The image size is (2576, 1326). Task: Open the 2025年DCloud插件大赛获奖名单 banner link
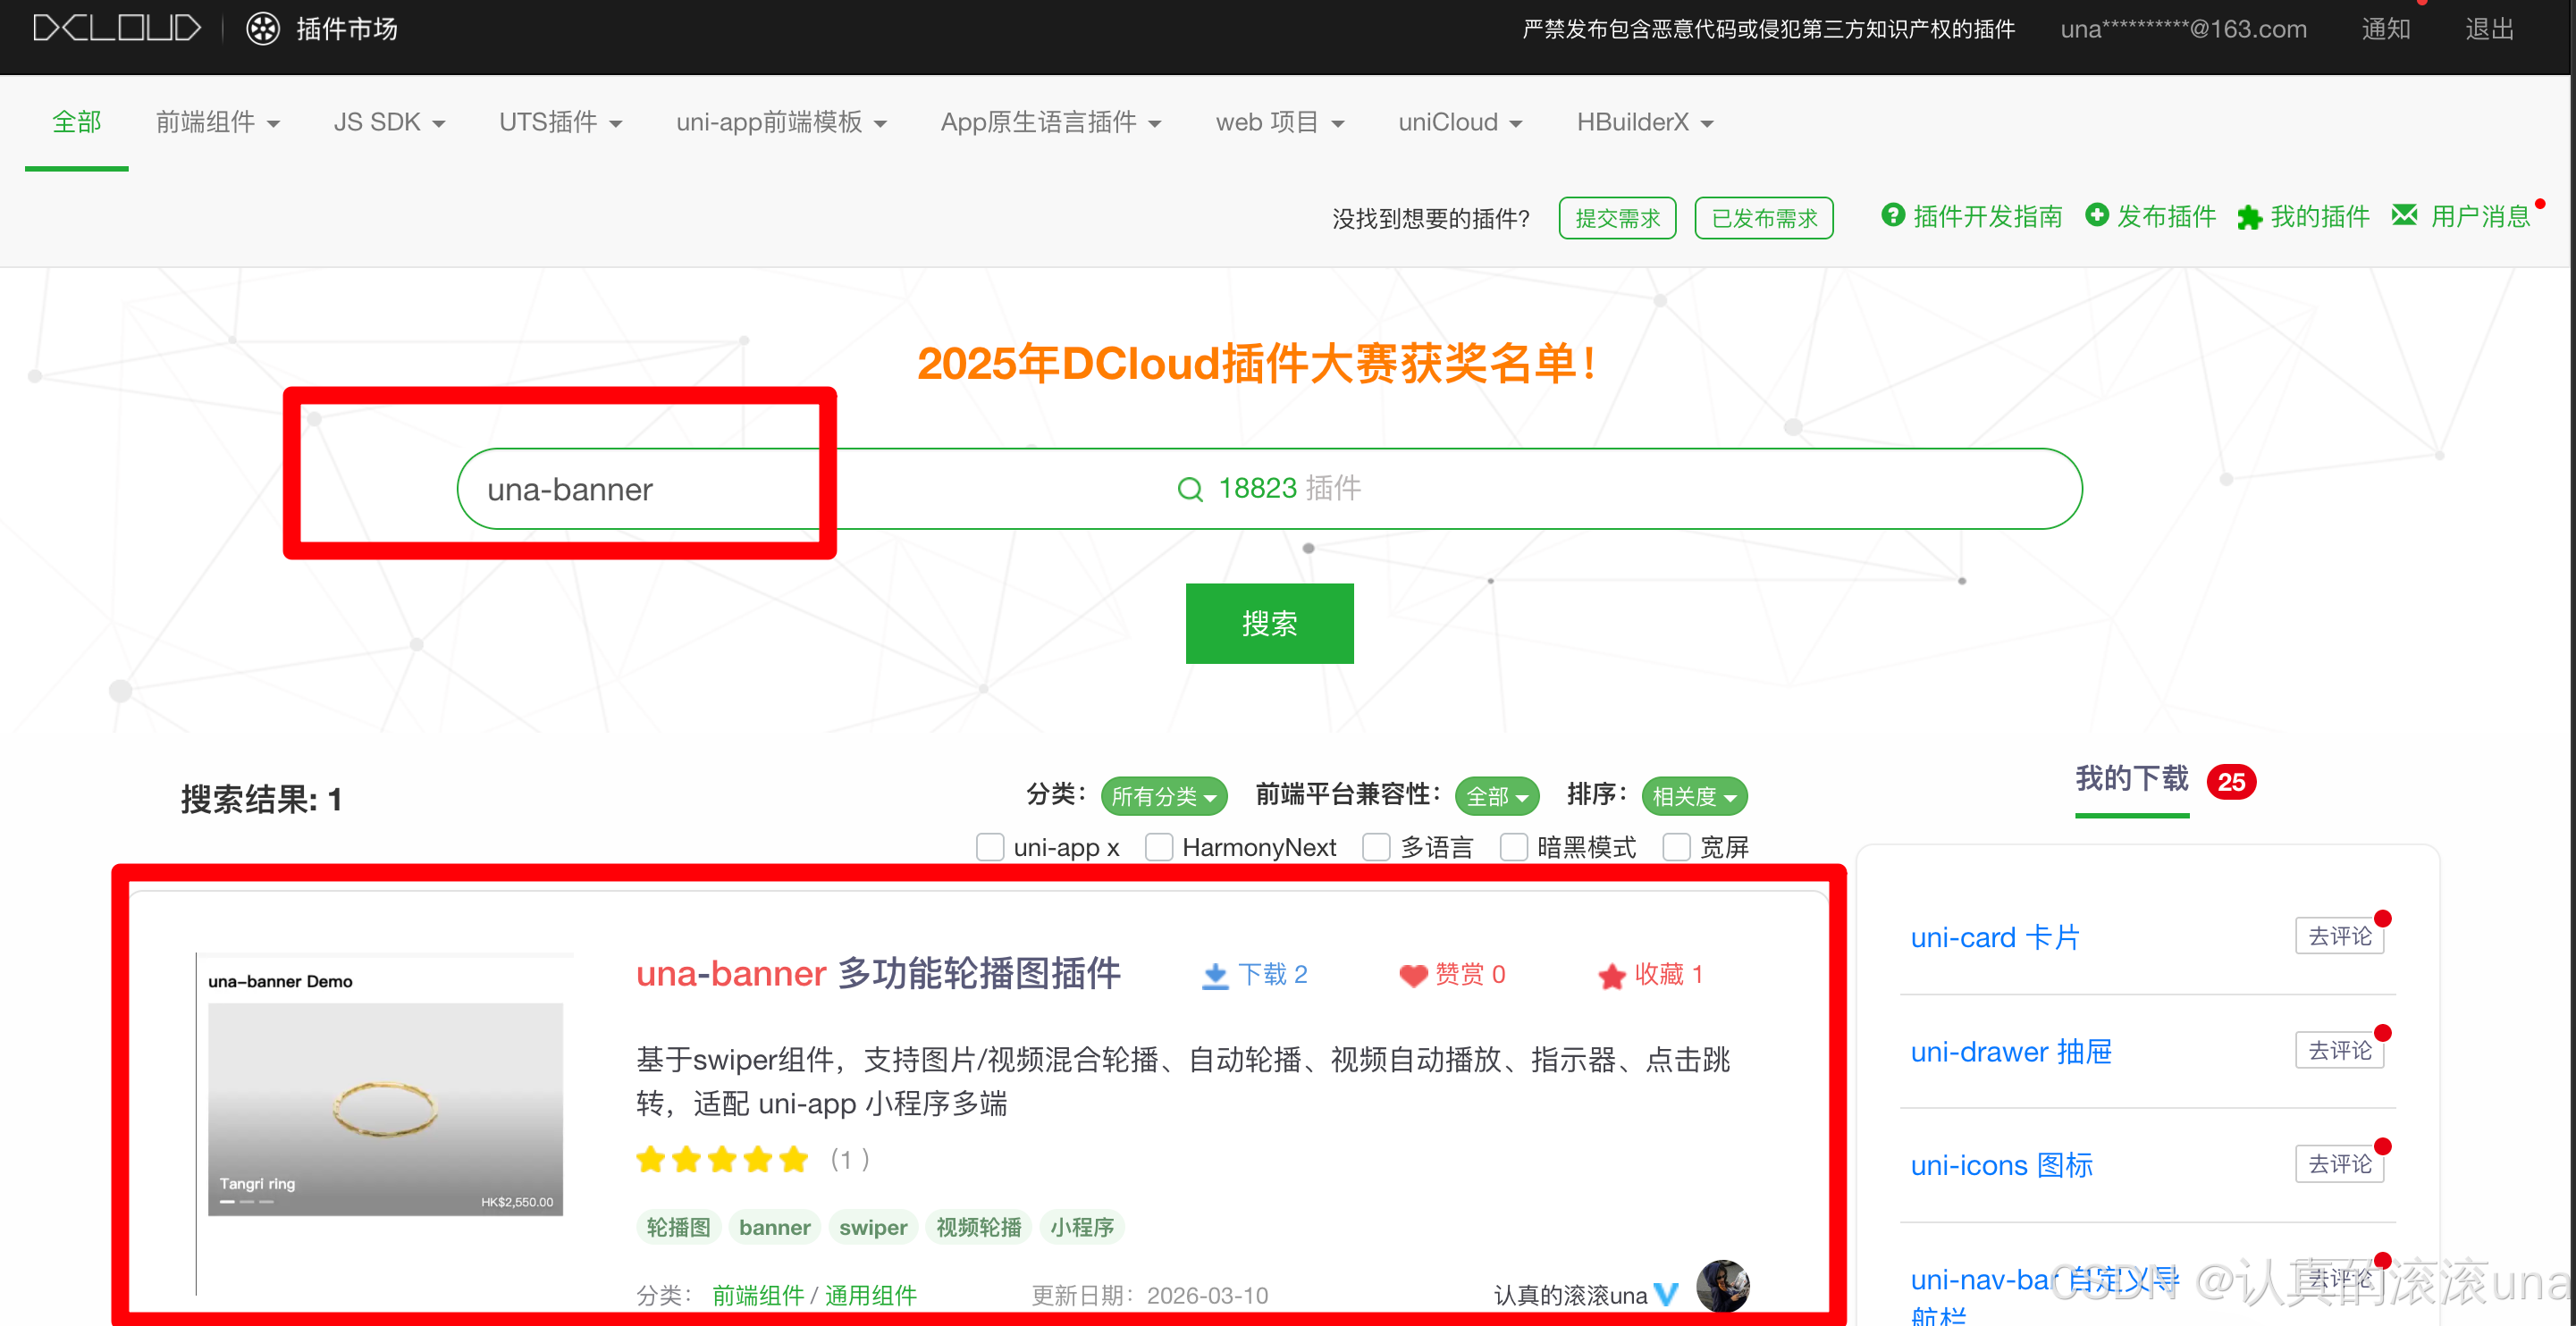1257,362
